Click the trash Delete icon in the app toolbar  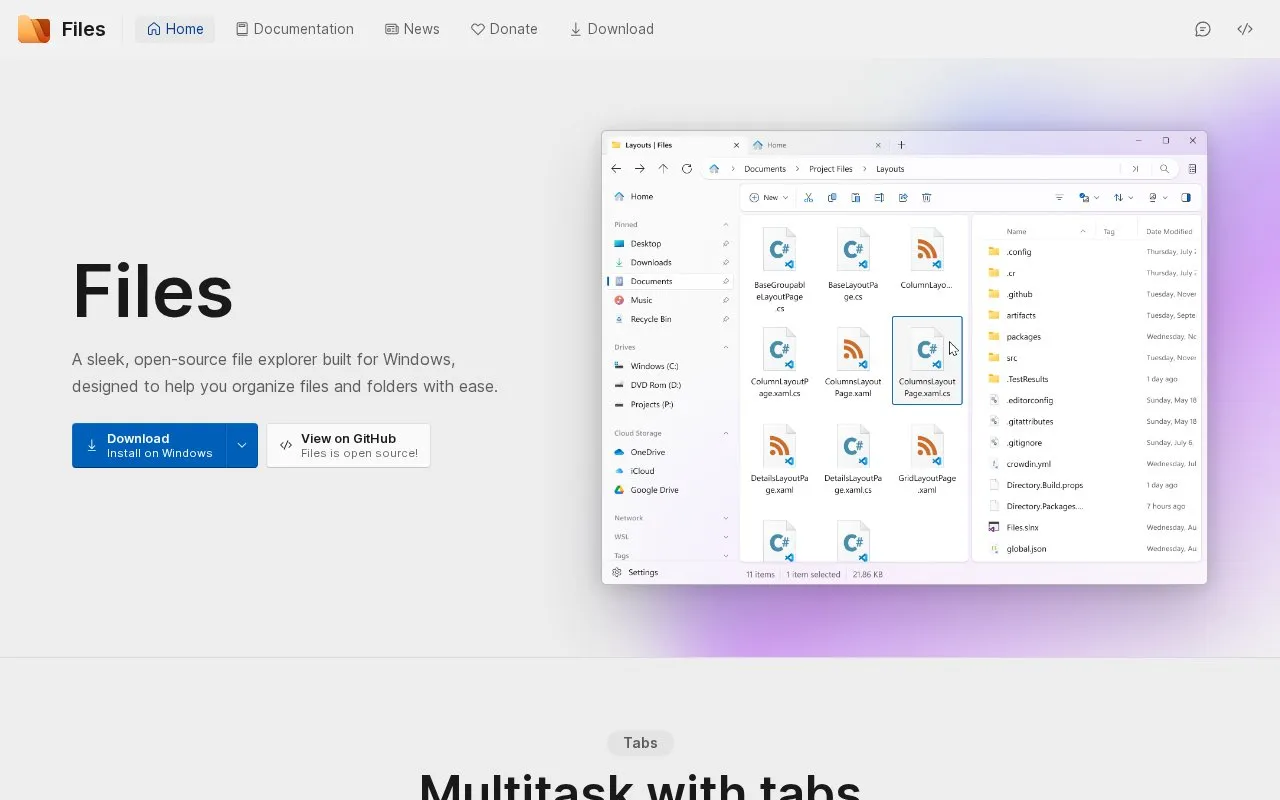click(927, 198)
